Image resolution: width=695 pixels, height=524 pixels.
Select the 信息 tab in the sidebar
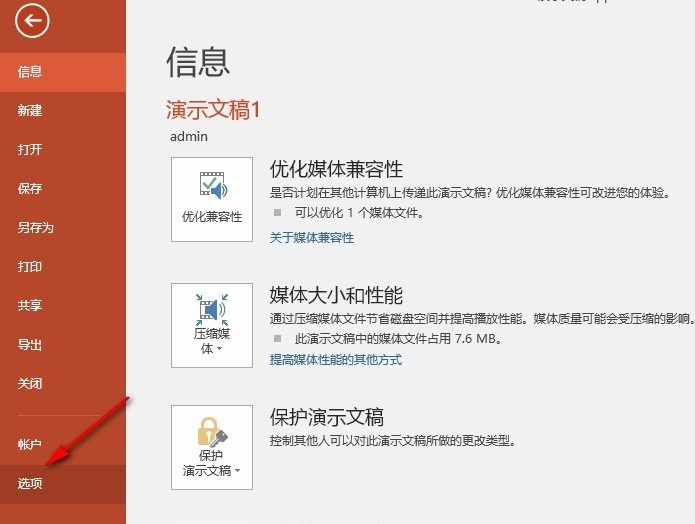point(30,72)
